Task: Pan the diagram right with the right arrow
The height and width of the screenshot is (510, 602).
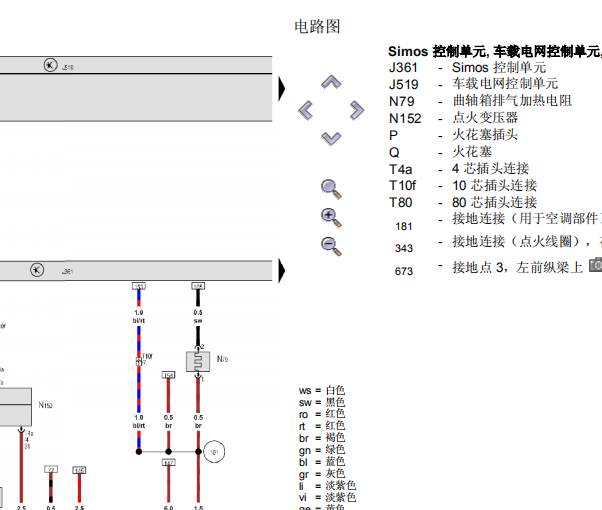Action: [x=357, y=111]
